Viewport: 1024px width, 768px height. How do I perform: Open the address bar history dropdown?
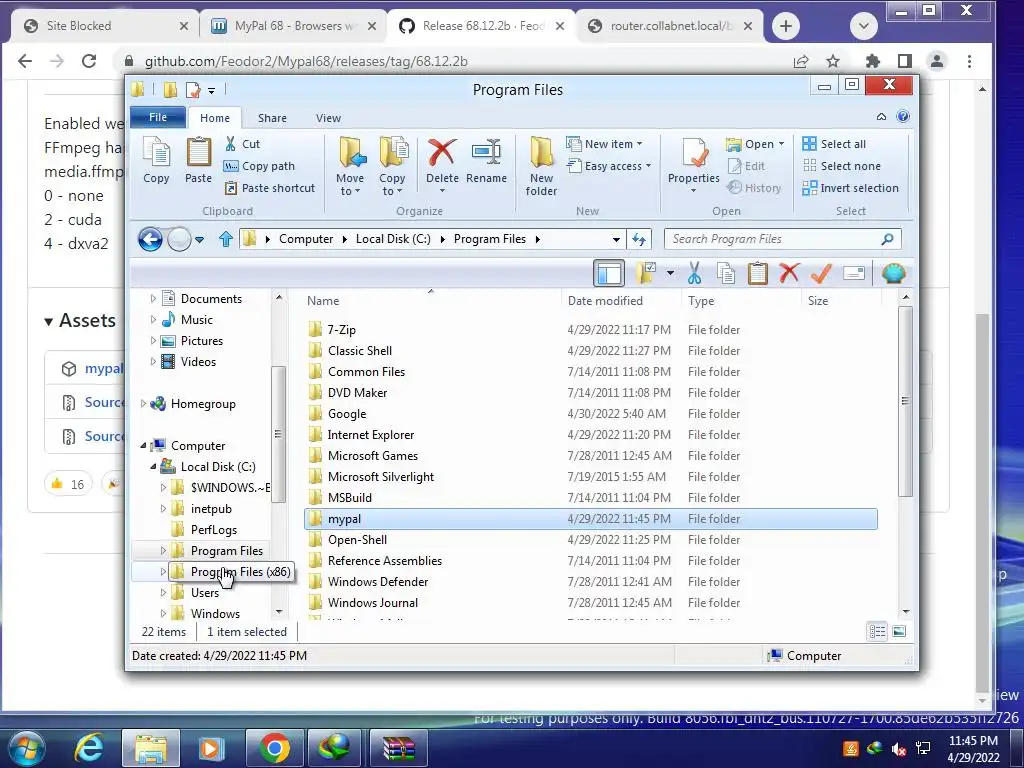(616, 240)
